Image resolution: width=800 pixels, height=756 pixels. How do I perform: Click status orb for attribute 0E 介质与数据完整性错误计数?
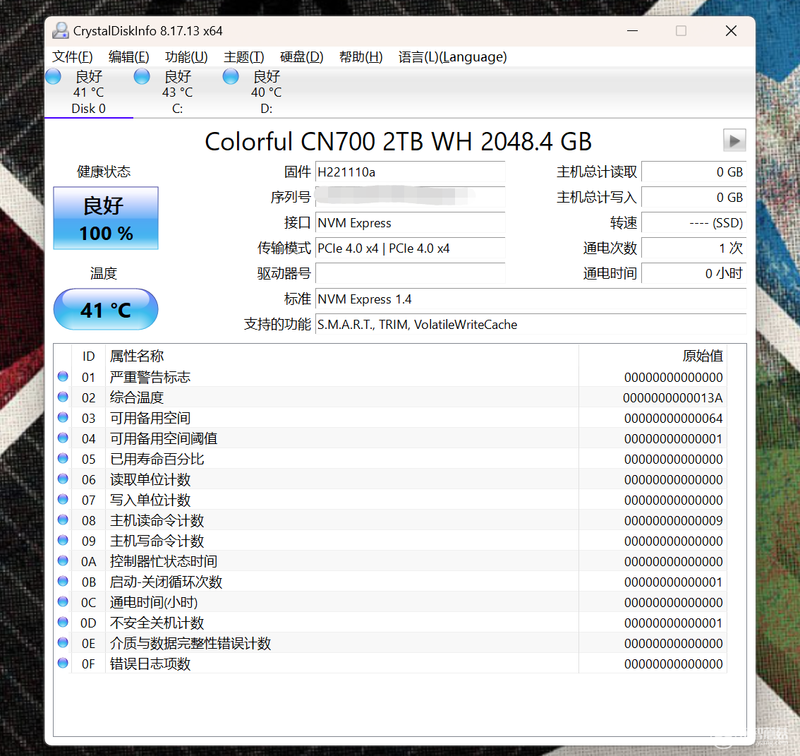point(63,642)
